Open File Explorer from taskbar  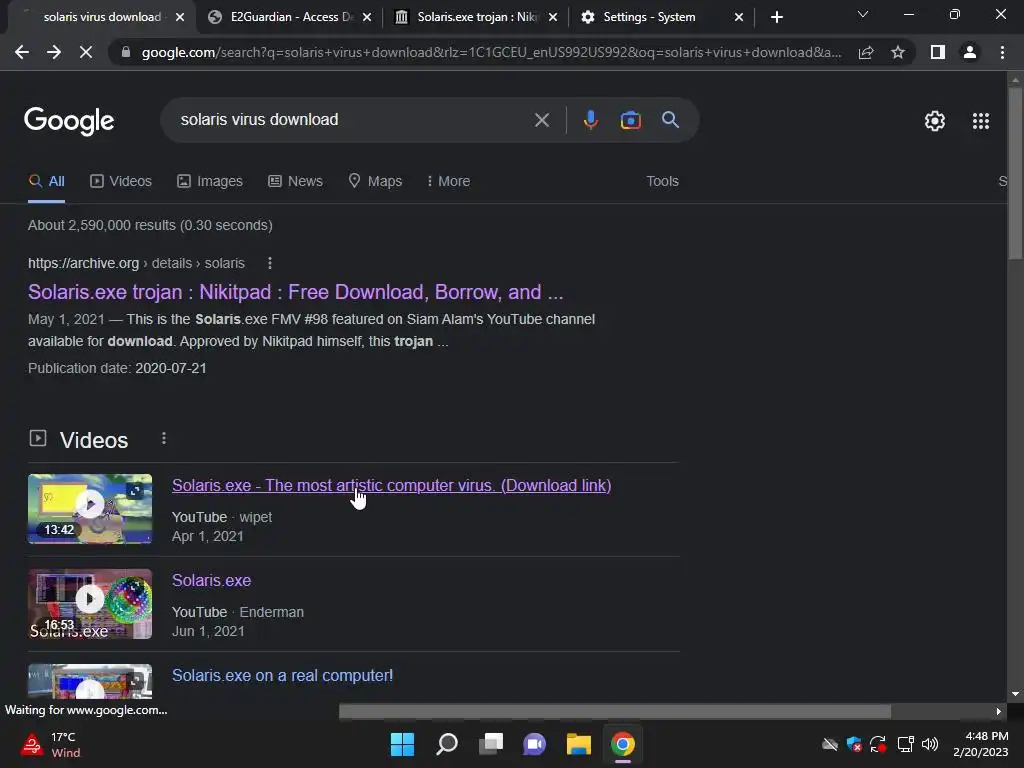pos(579,744)
